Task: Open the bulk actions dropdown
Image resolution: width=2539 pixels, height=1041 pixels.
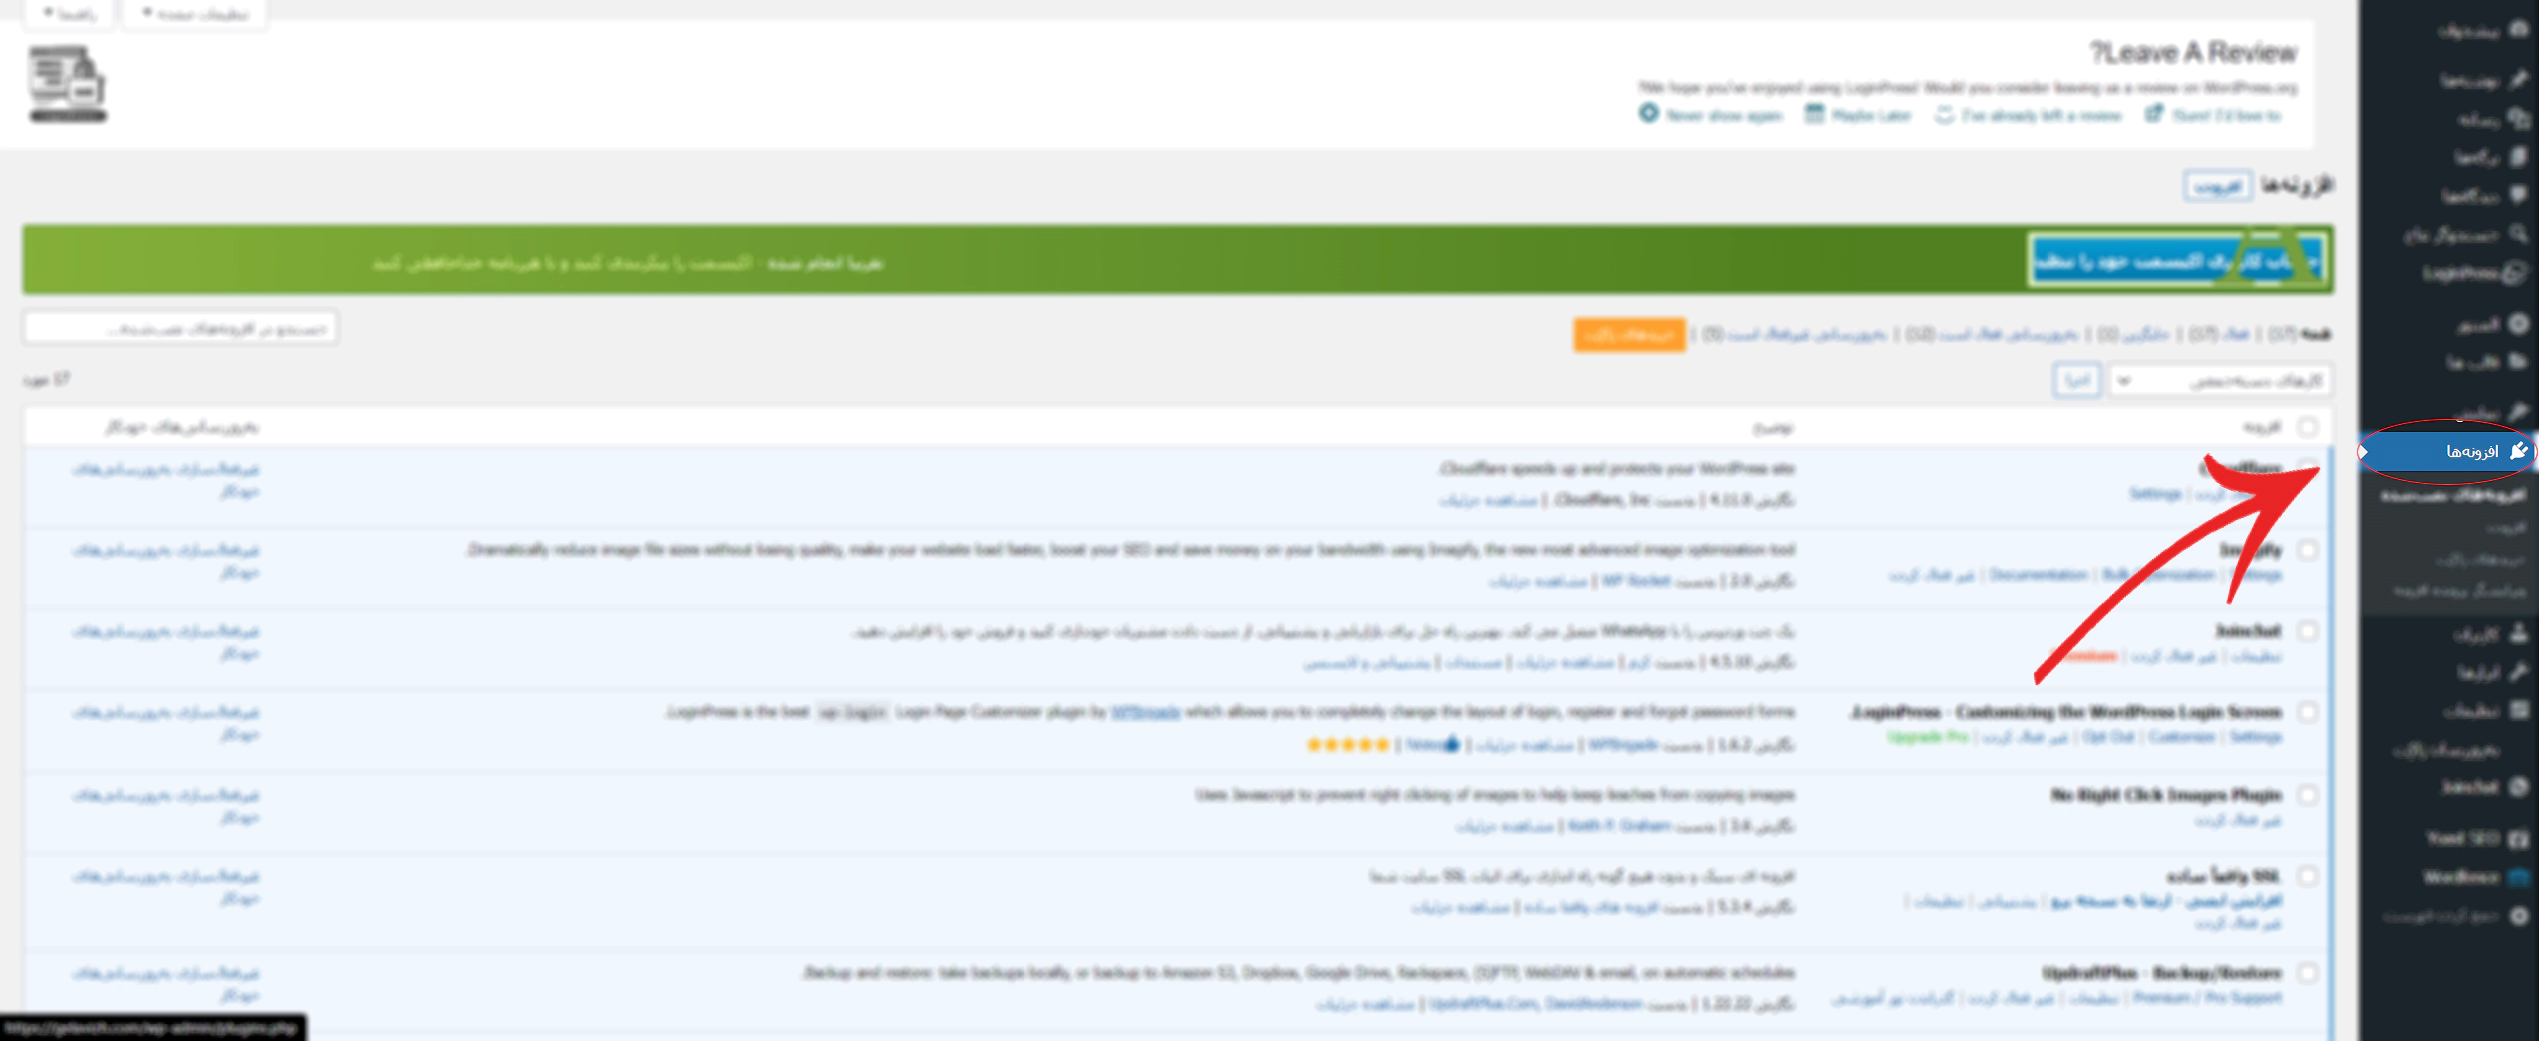Action: click(2220, 381)
